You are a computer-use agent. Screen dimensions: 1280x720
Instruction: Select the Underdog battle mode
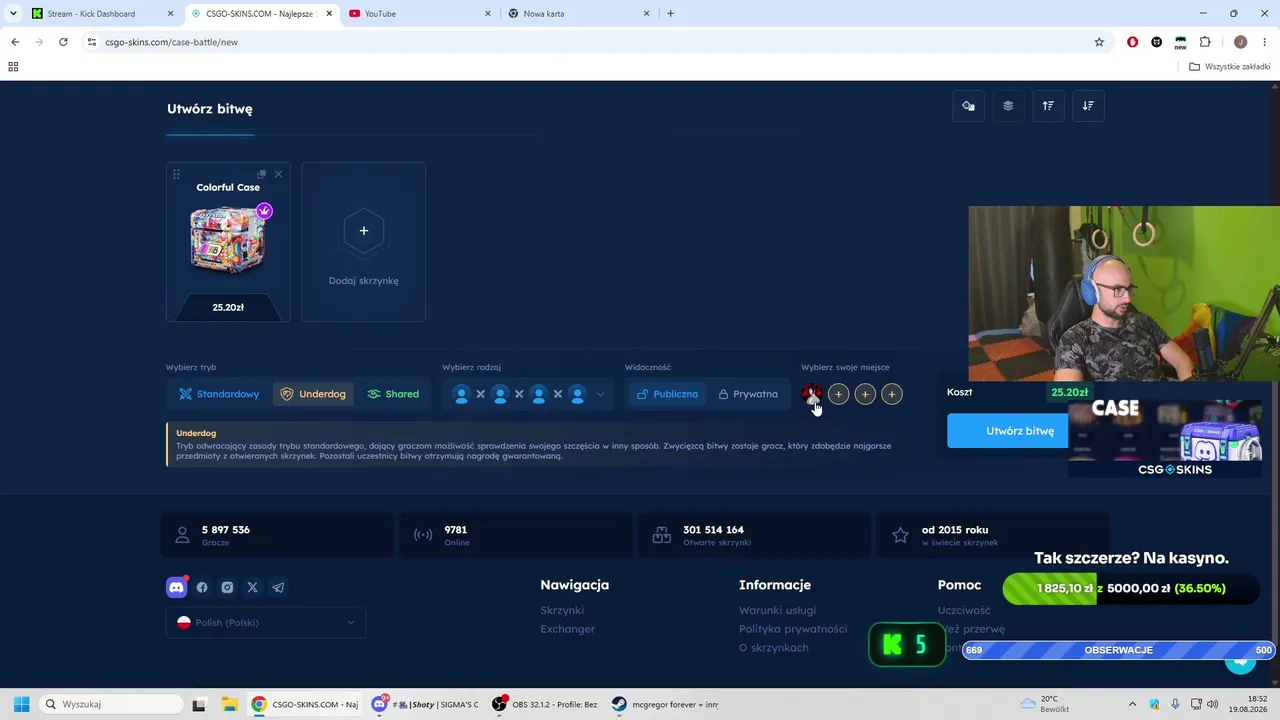313,394
